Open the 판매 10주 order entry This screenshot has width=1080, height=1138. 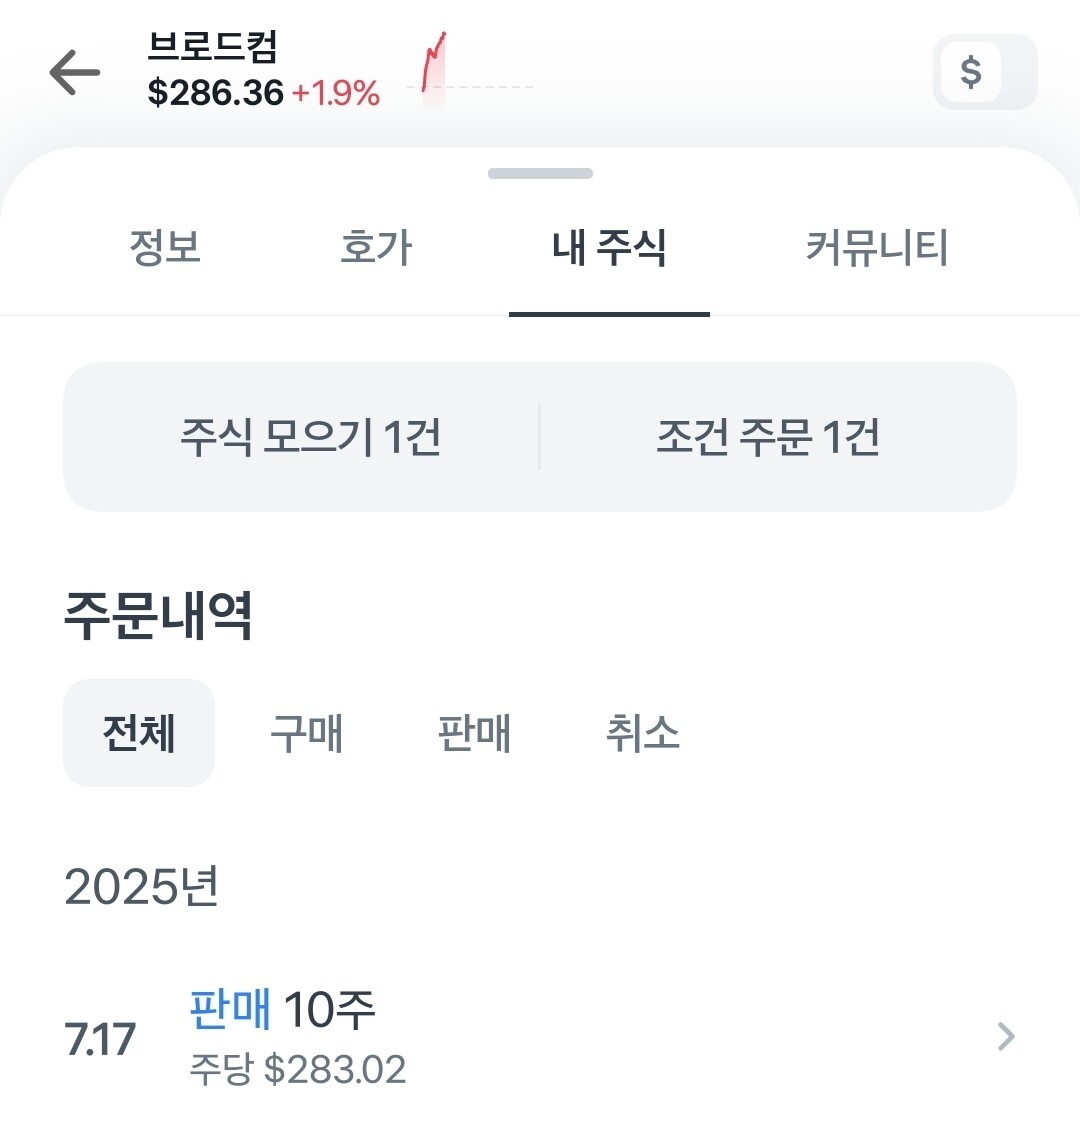coord(282,1010)
